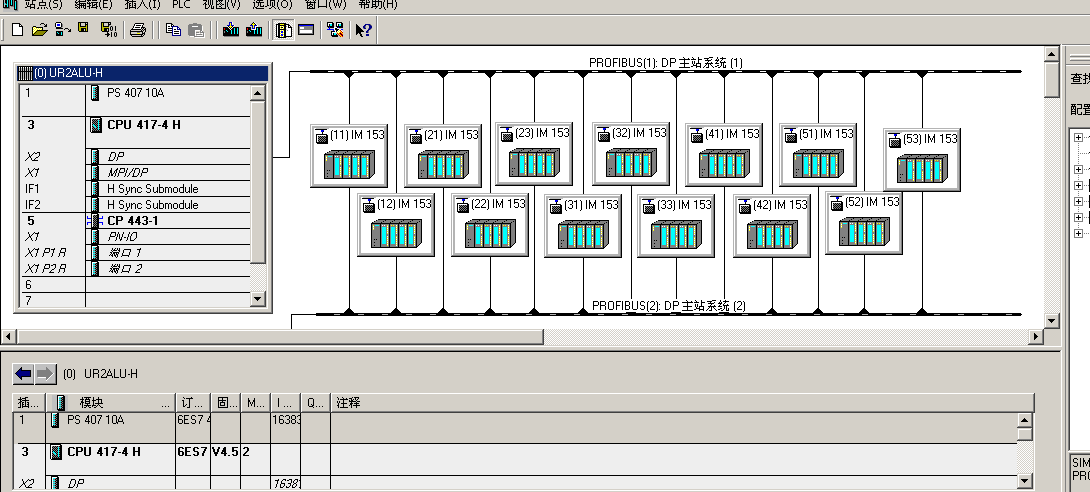
Task: Click the Open folder toolbar icon
Action: pos(39,30)
